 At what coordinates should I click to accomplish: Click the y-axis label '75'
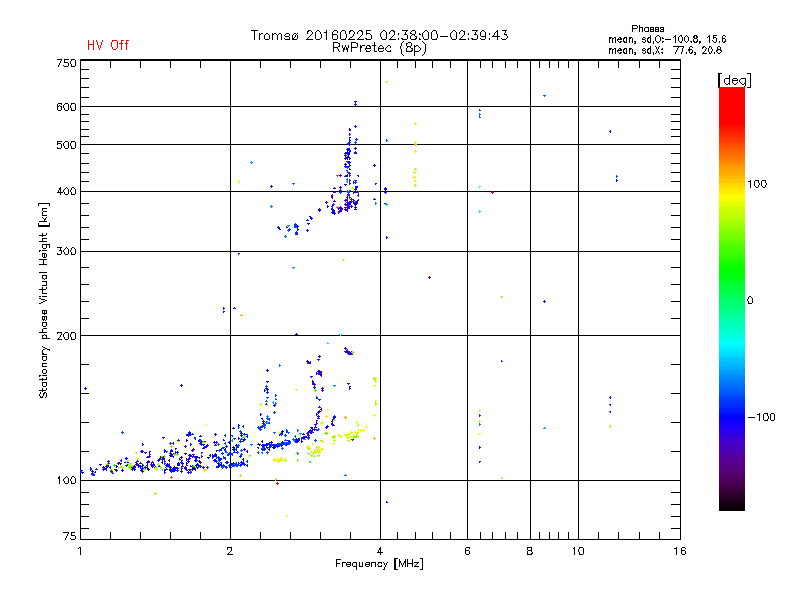[x=70, y=536]
